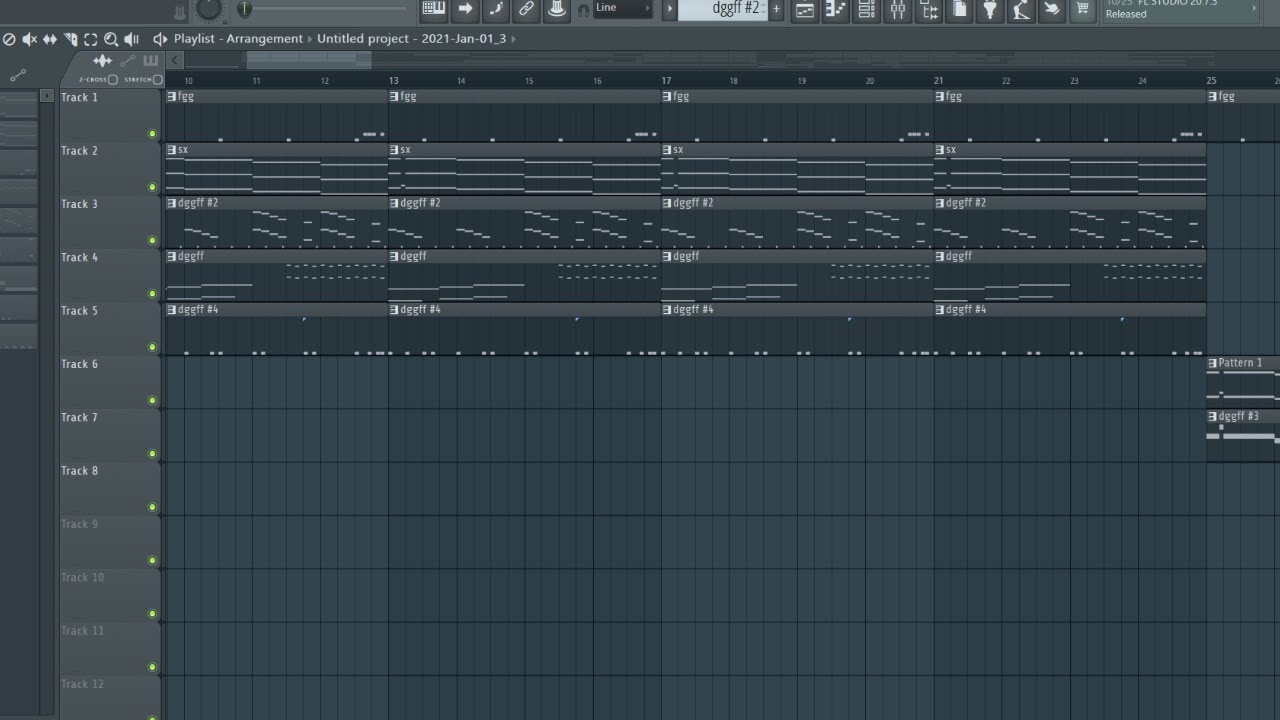Select the Playback tool speaker icon
Viewport: 1280px width, 720px height.
coord(131,39)
